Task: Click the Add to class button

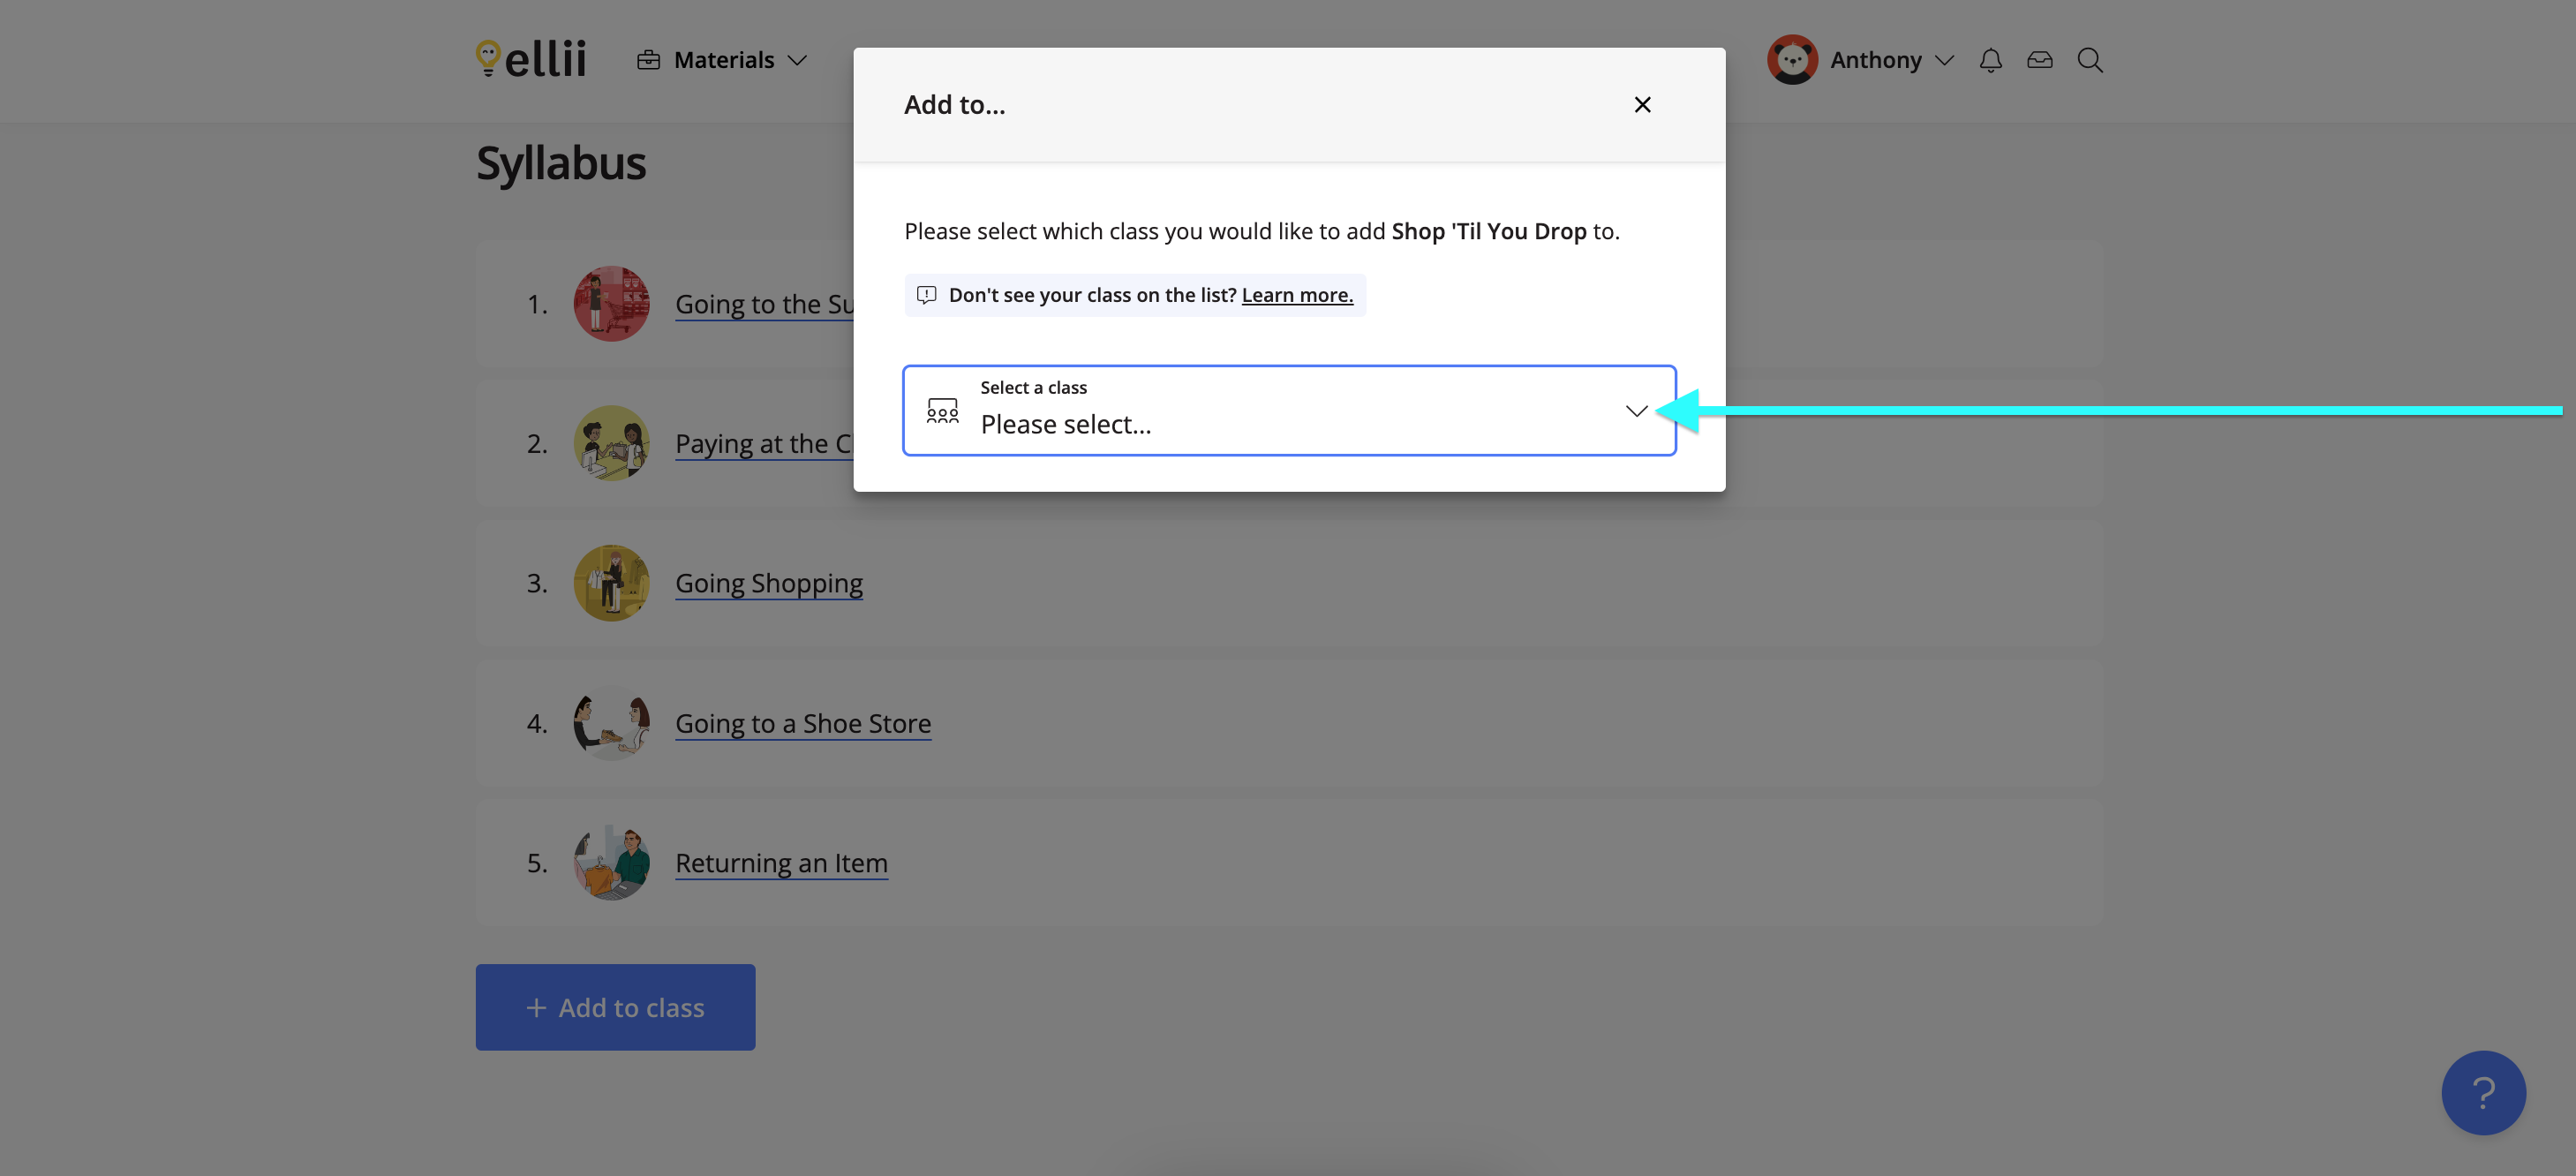Action: coord(615,1007)
